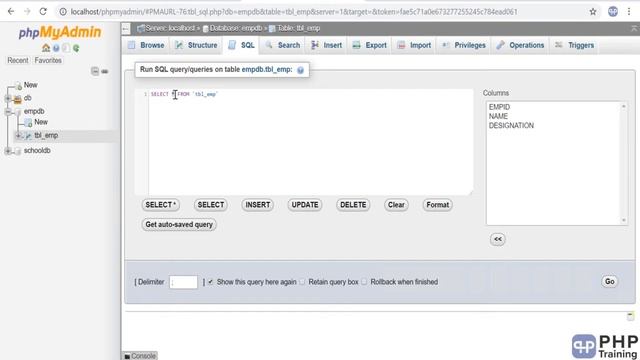Click the empdb database icon
Screen dimensions: 640x360
[x=18, y=111]
